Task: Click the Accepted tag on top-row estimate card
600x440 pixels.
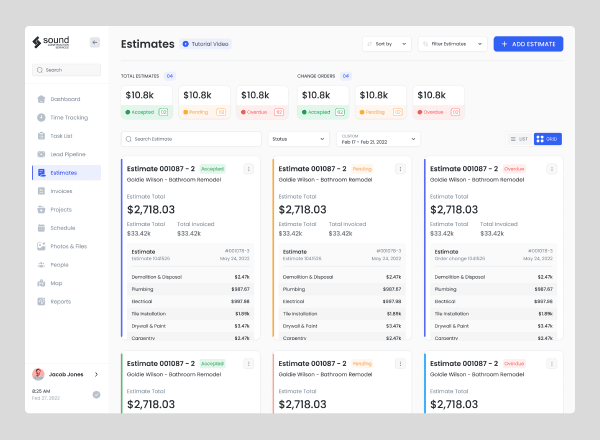Action: [x=212, y=169]
